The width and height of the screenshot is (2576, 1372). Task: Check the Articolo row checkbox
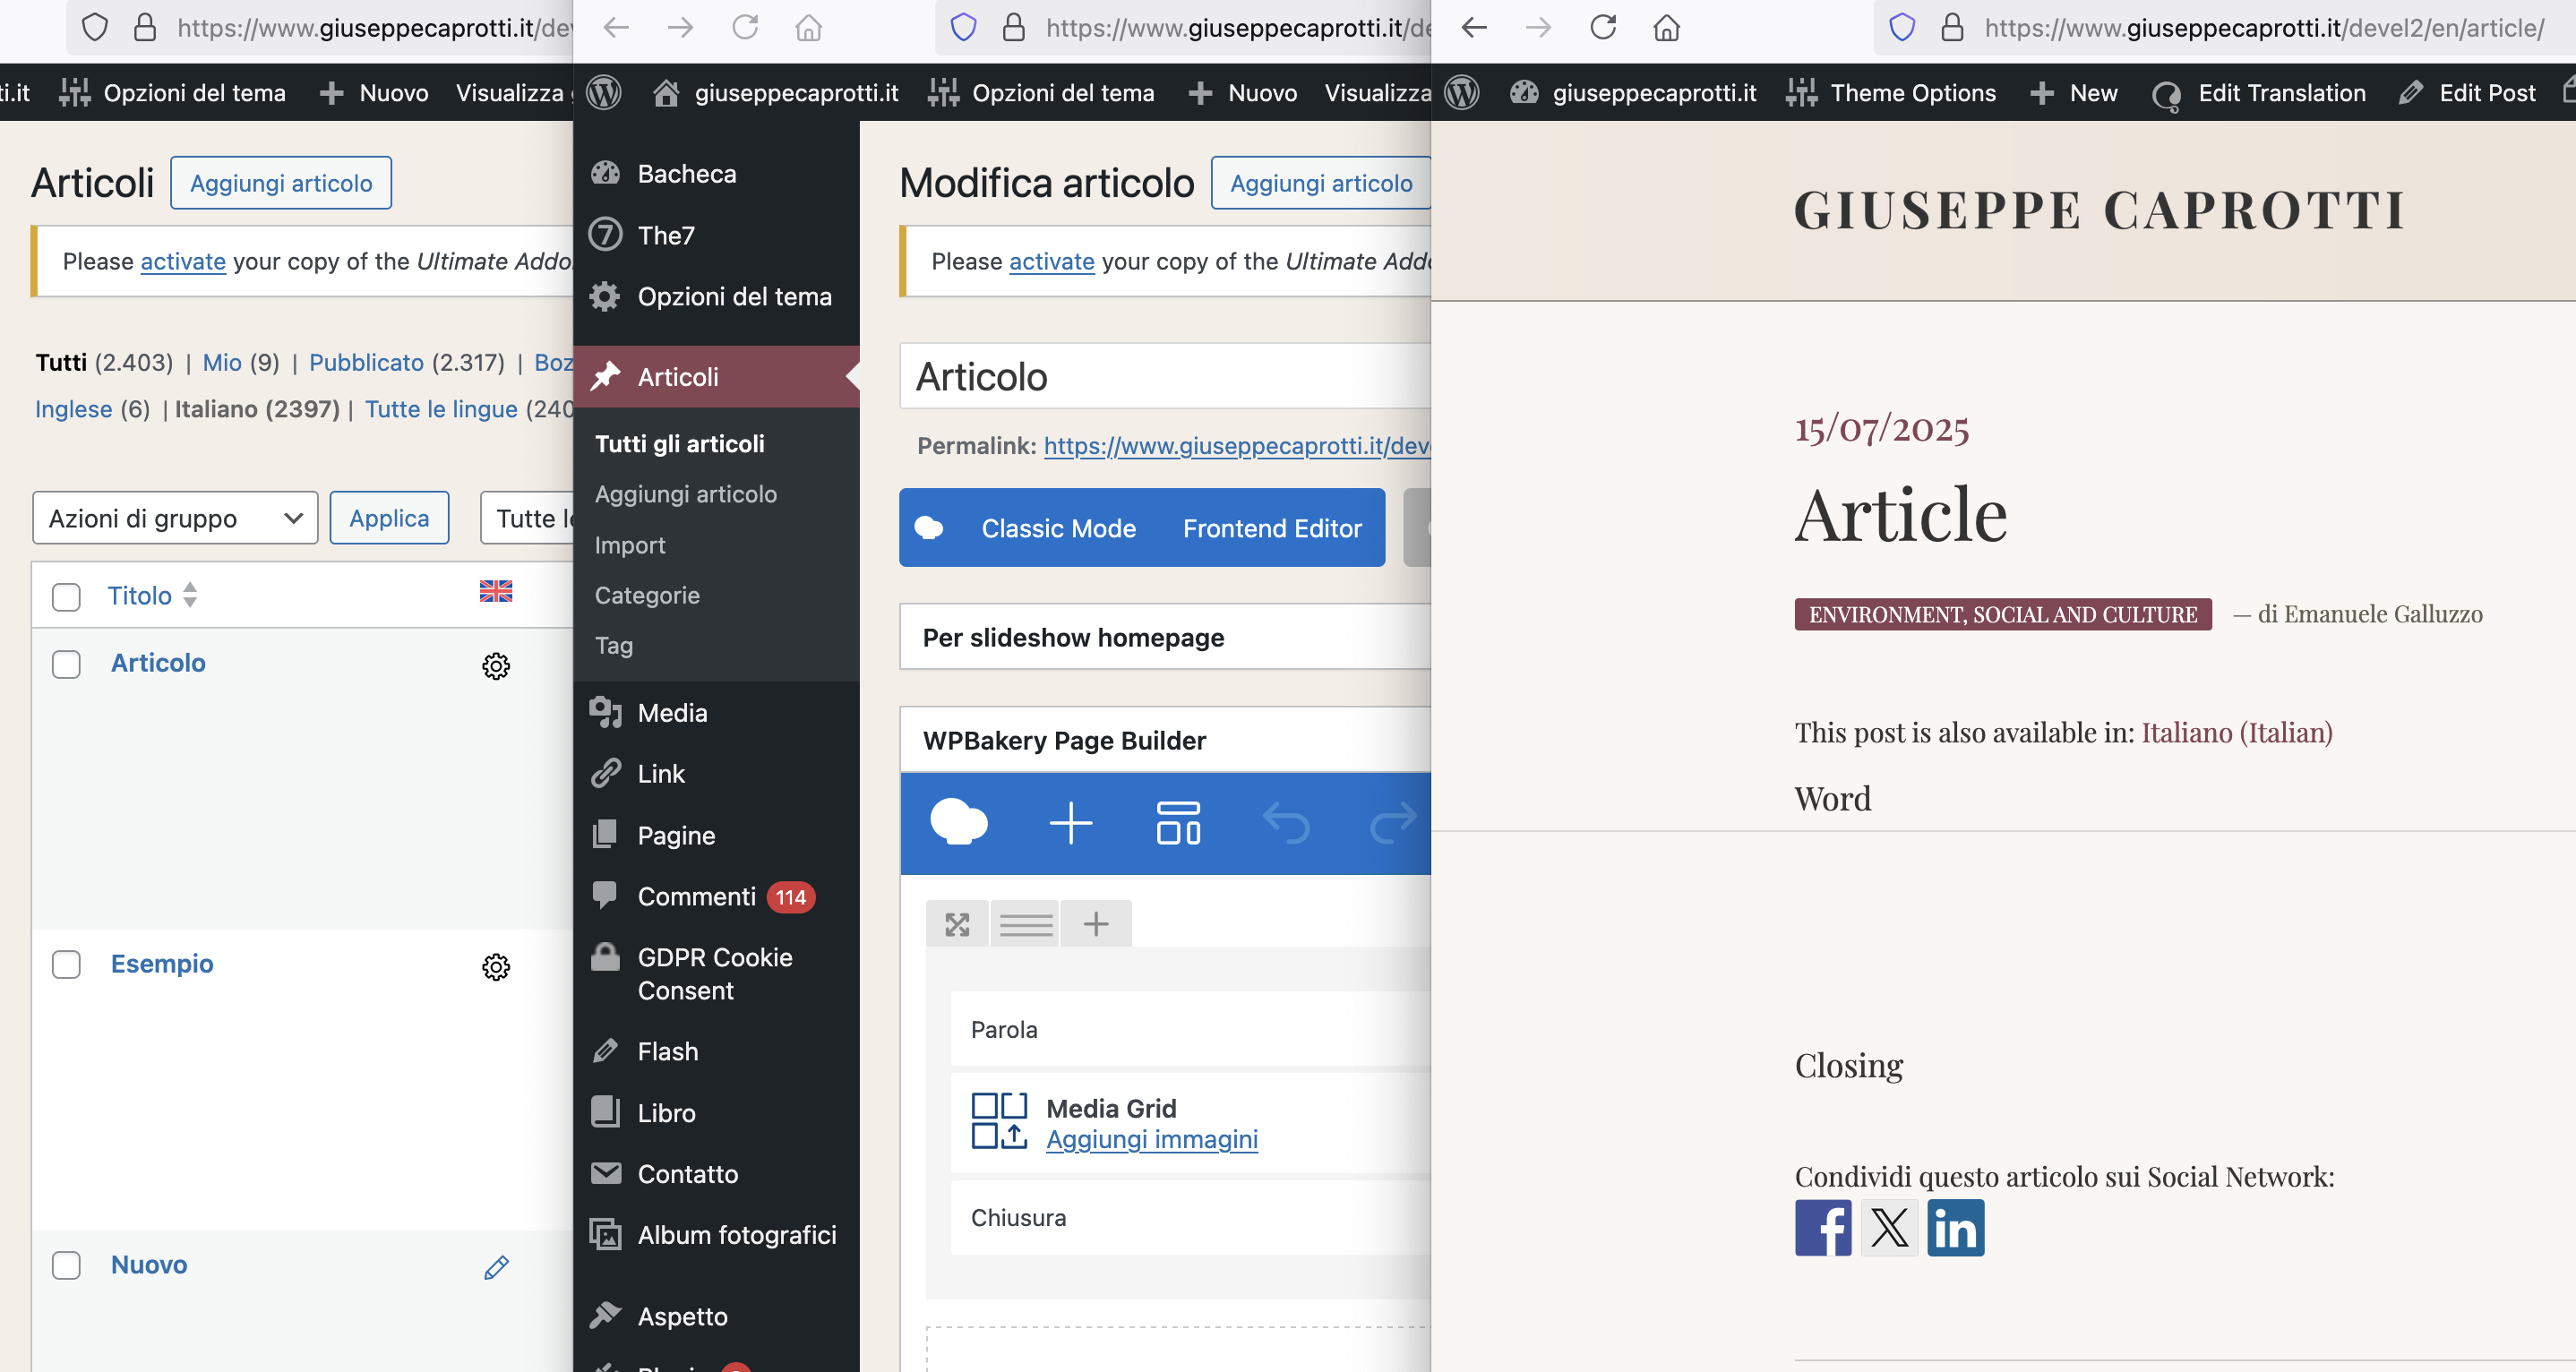[66, 665]
